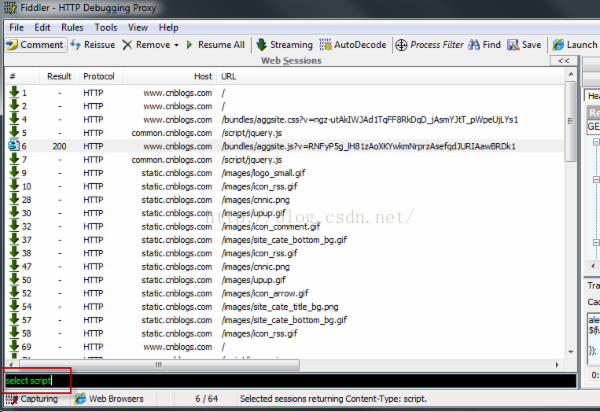
Task: Open the View menu
Action: click(x=138, y=28)
